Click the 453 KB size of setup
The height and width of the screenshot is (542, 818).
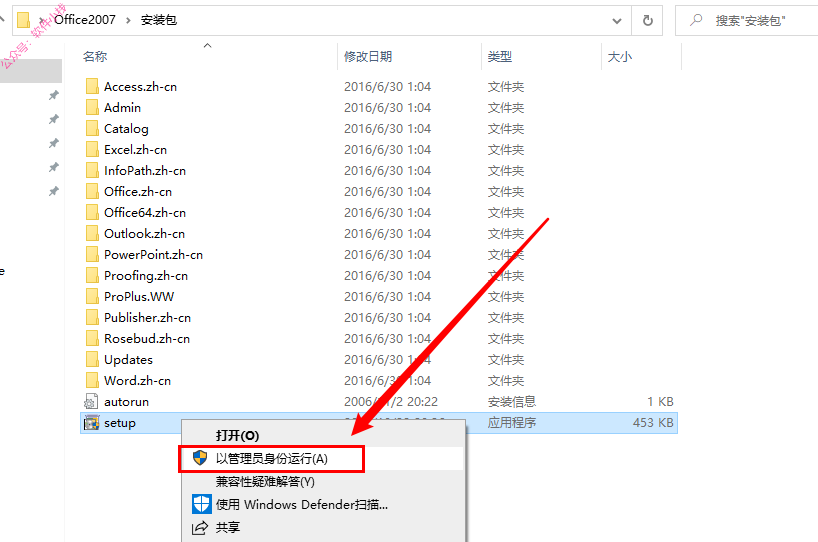coord(653,423)
